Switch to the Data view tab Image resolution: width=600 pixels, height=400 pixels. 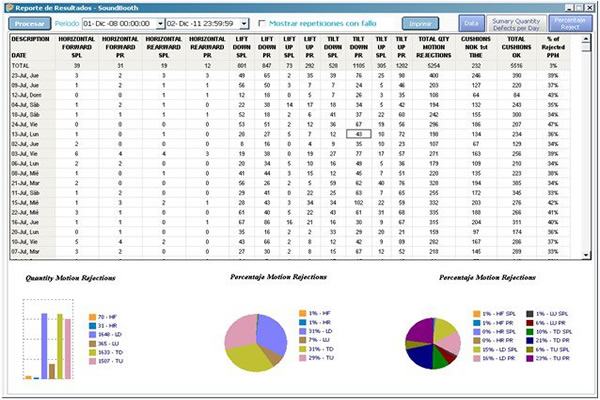(x=471, y=23)
